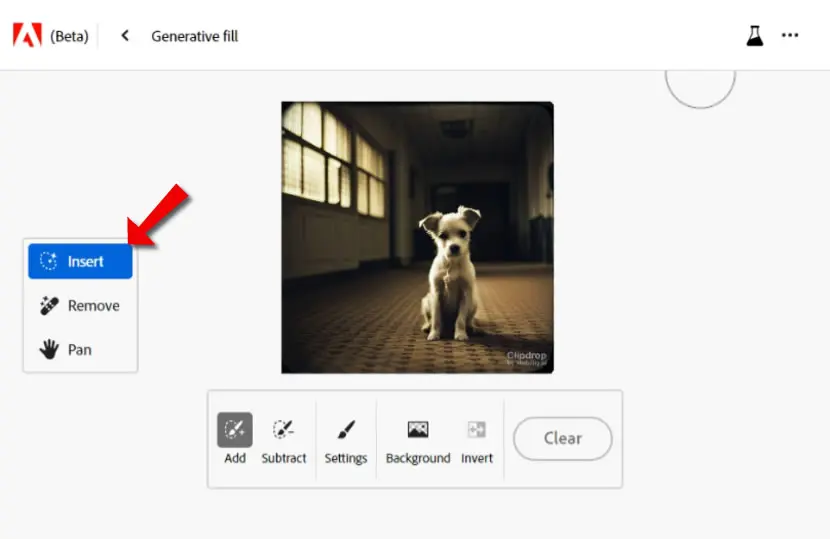Screen dimensions: 830x539
Task: Open the three-dot more options menu
Action: click(790, 35)
